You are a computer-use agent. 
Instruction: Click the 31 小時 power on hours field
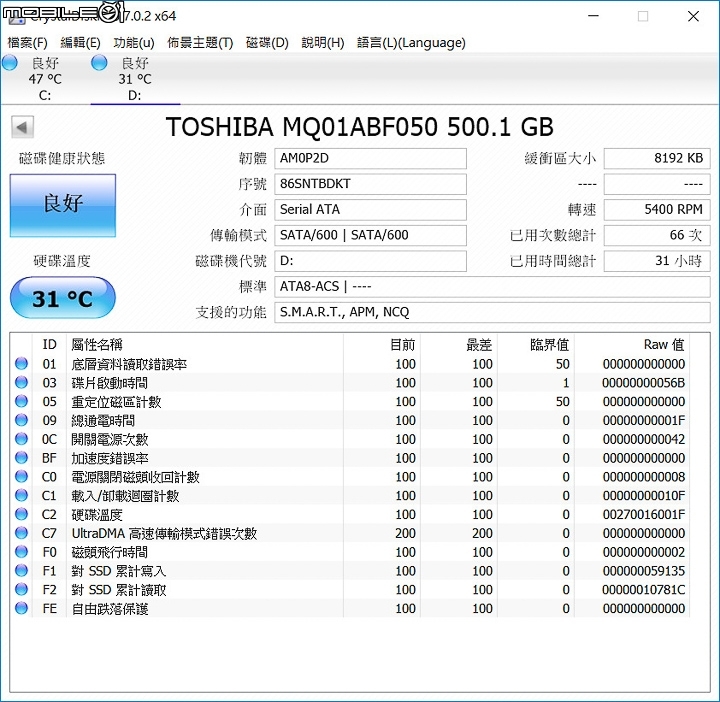point(657,261)
